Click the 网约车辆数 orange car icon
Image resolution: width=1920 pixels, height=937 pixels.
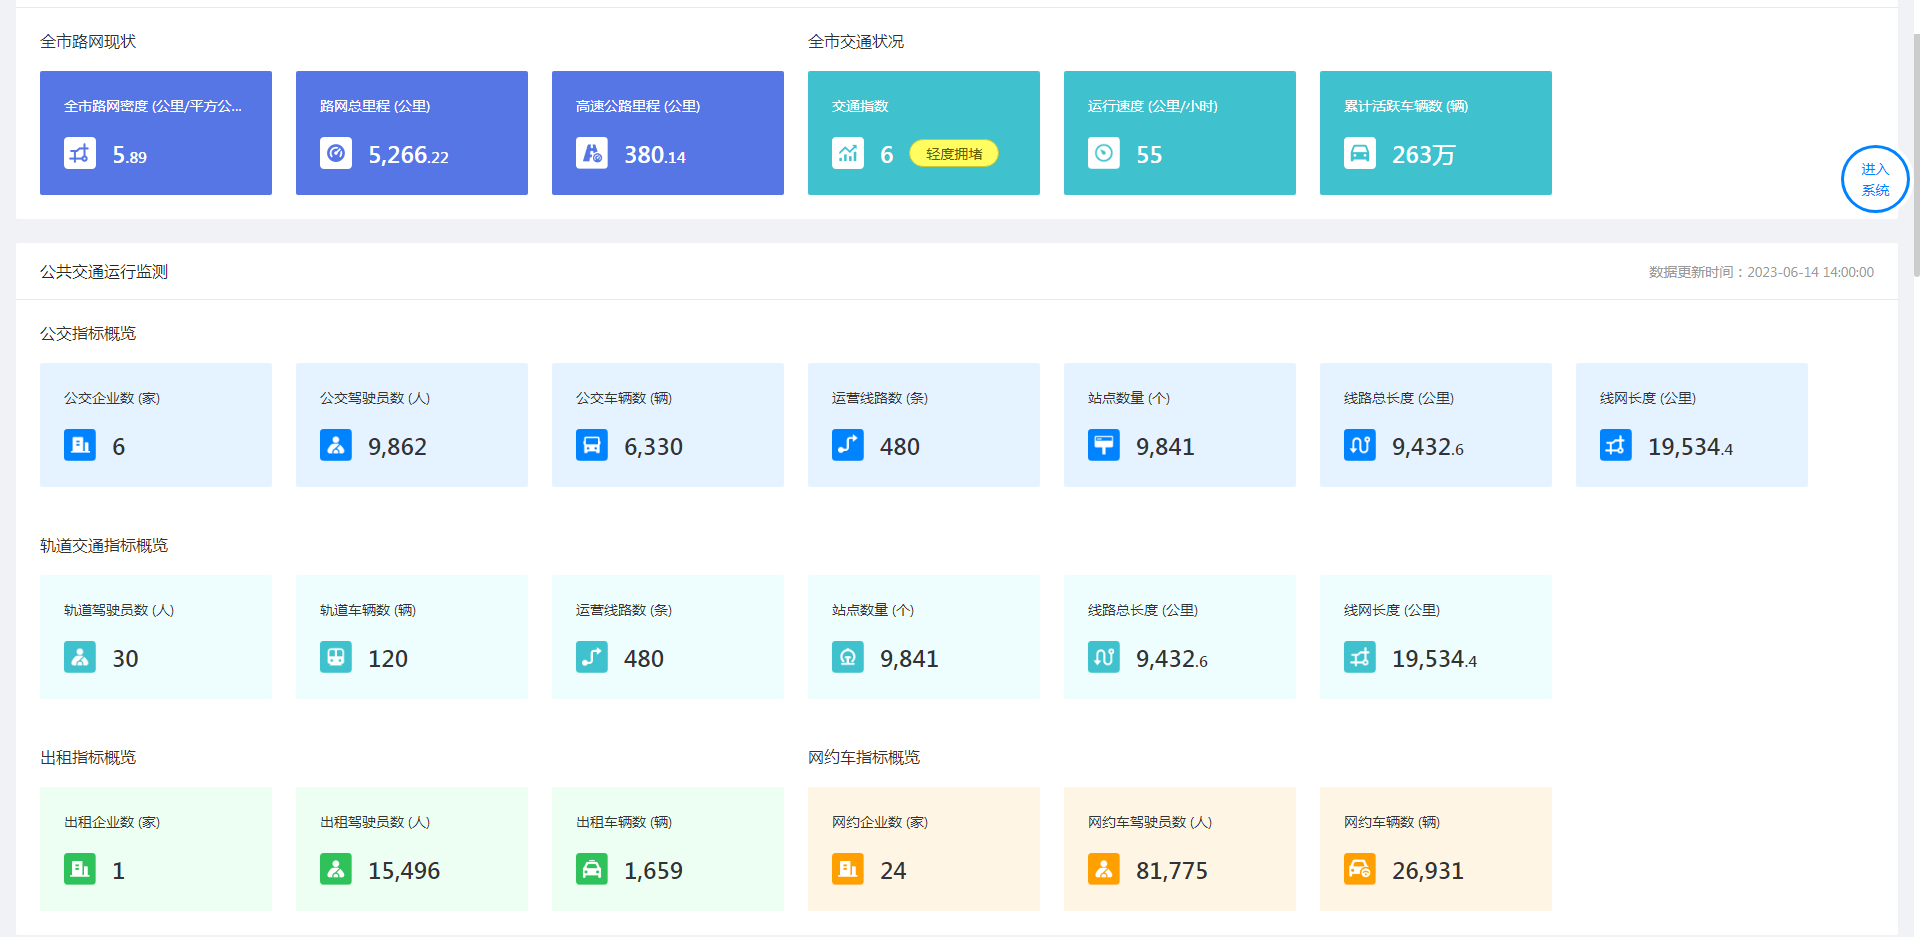[x=1360, y=870]
